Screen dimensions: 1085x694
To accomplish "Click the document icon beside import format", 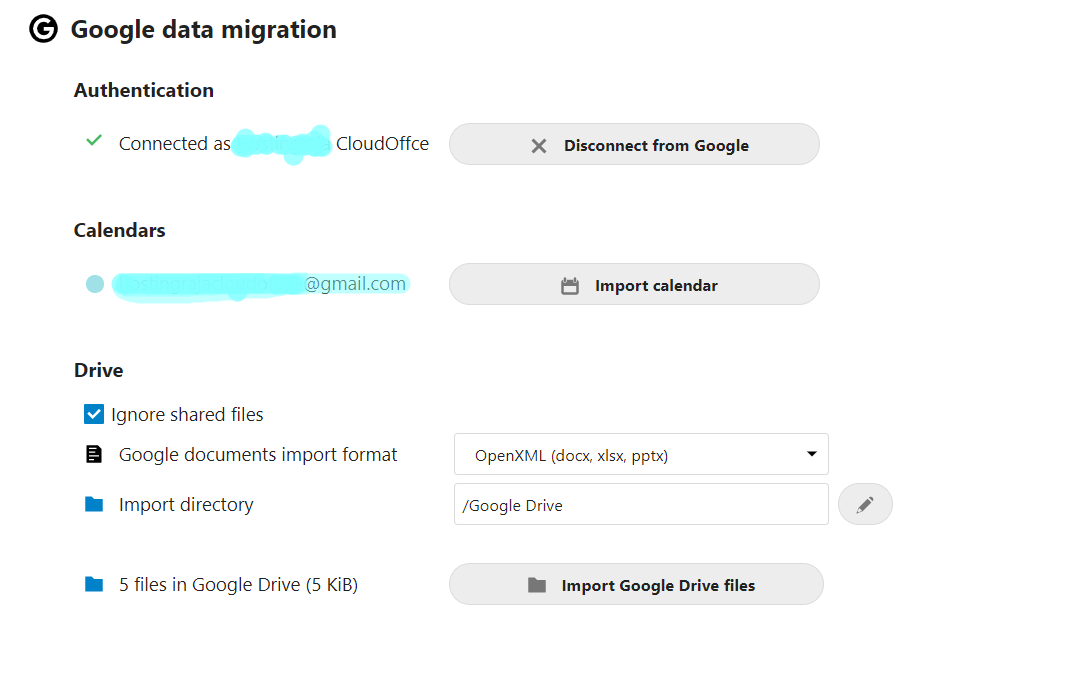I will pos(93,454).
